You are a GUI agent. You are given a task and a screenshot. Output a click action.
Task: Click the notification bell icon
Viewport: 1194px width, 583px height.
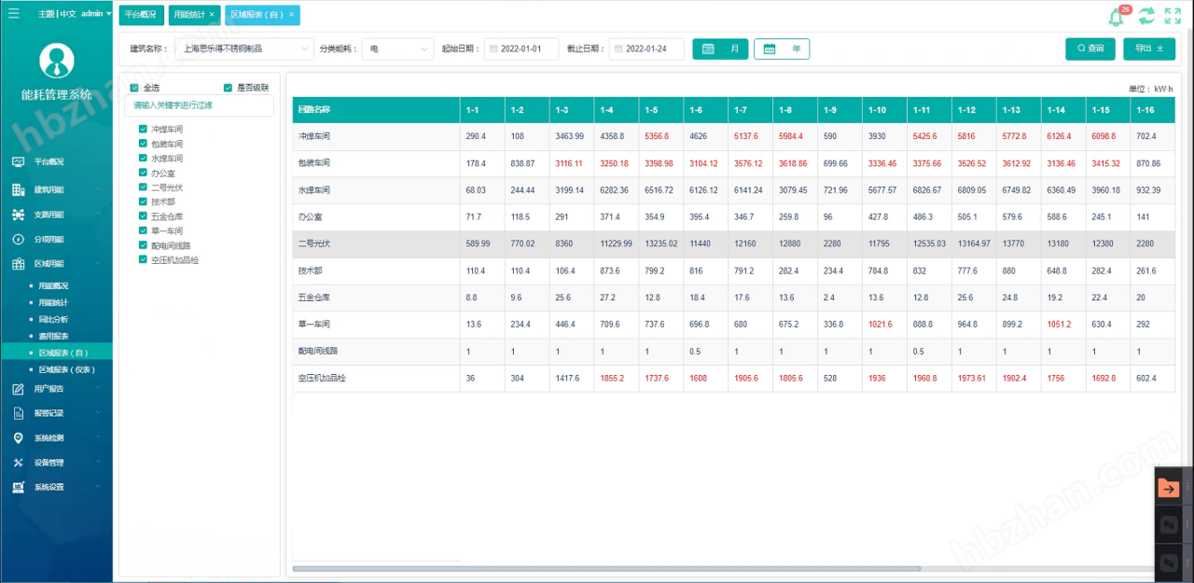tap(1116, 17)
